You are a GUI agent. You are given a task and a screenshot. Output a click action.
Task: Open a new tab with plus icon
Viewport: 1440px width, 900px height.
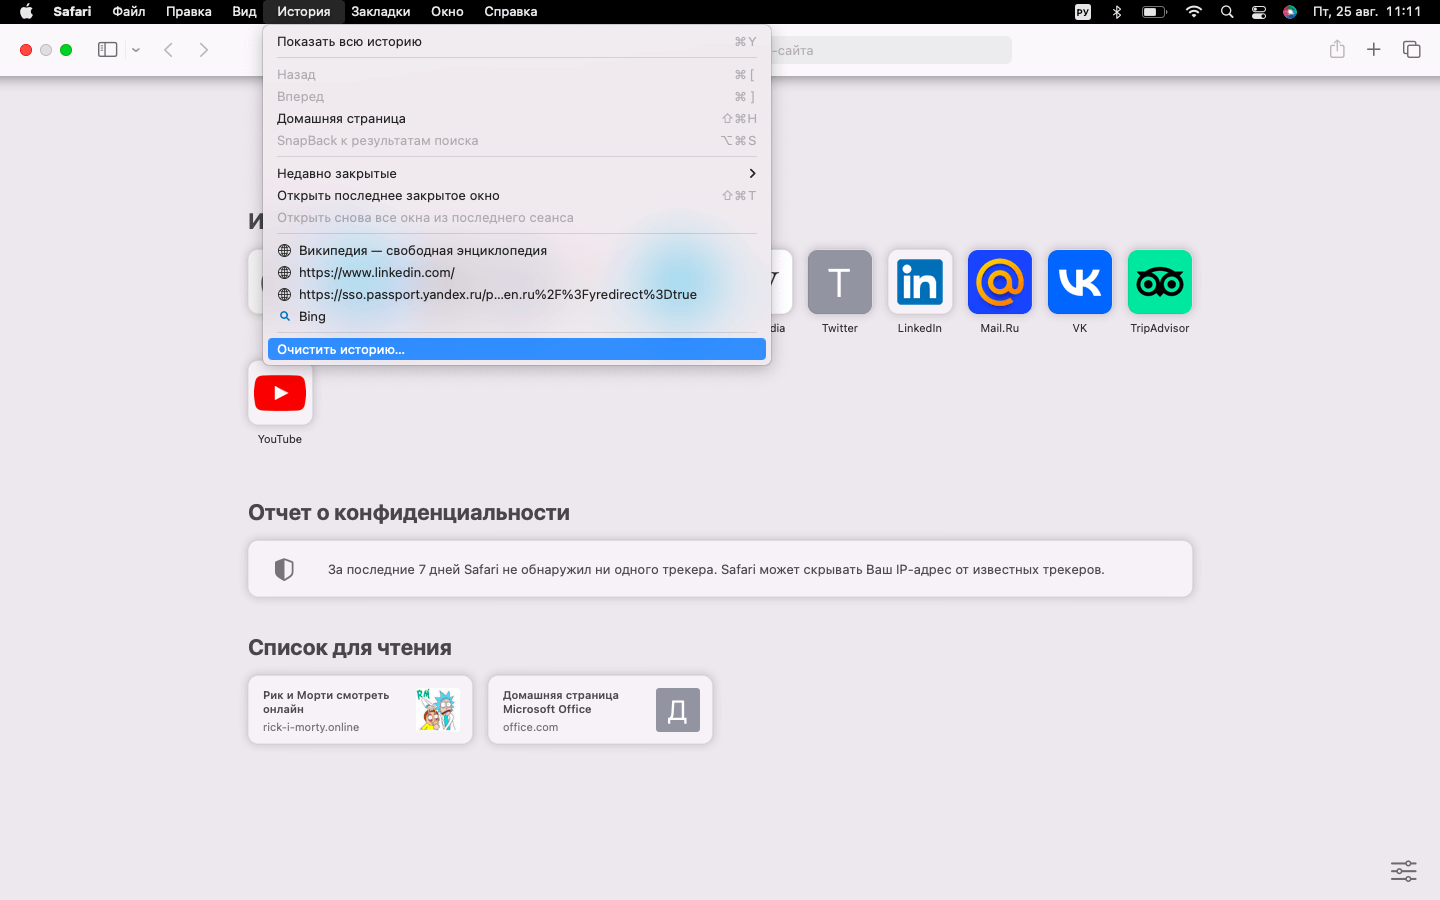pos(1374,49)
